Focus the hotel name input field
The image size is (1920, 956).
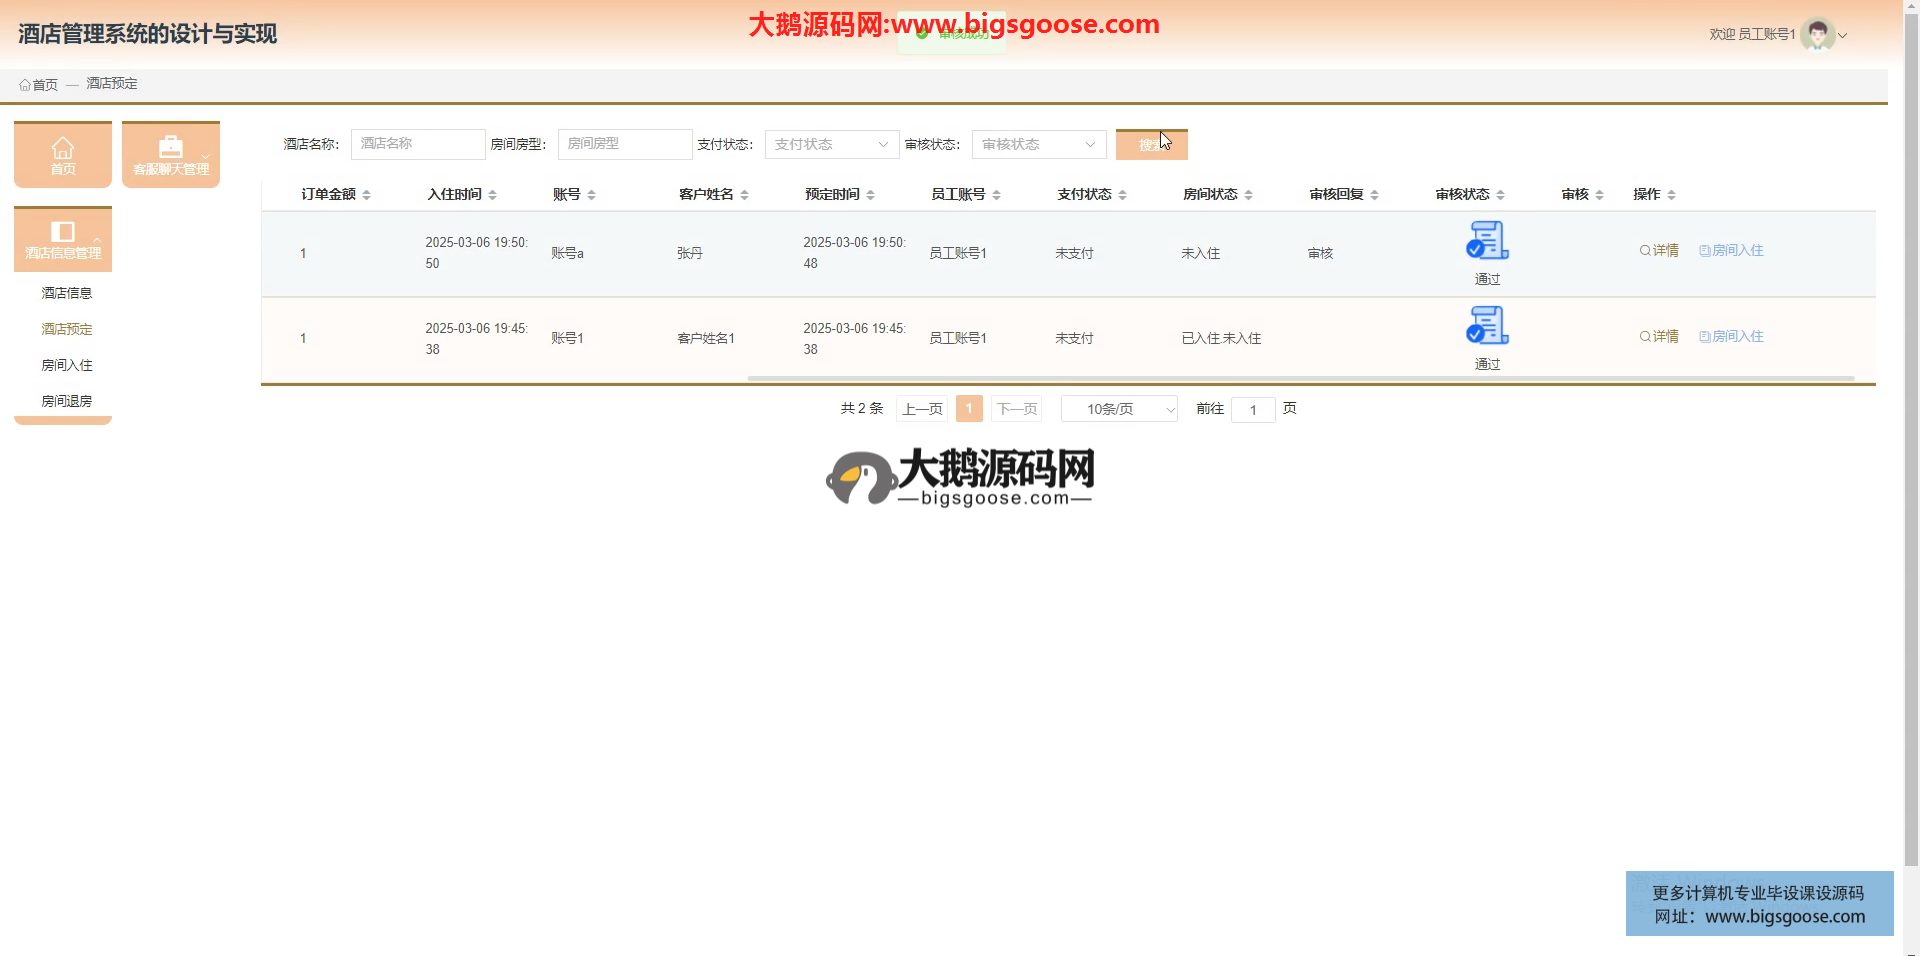pos(417,145)
